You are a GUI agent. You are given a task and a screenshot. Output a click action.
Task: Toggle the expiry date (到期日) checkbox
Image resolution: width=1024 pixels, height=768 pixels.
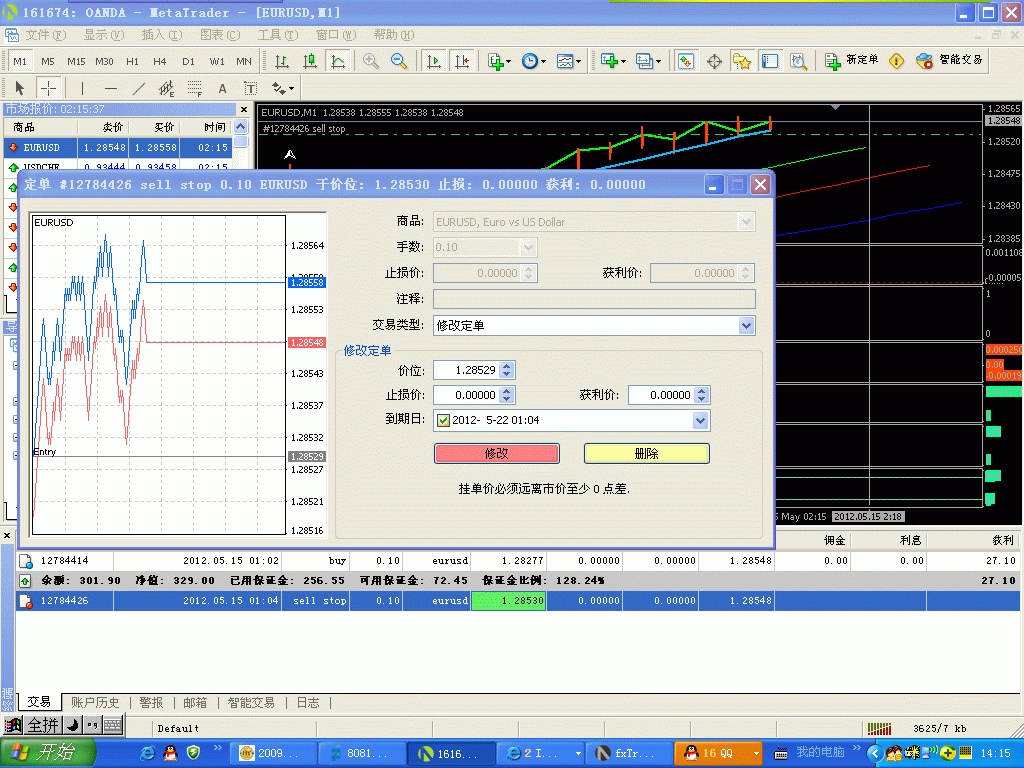[444, 420]
